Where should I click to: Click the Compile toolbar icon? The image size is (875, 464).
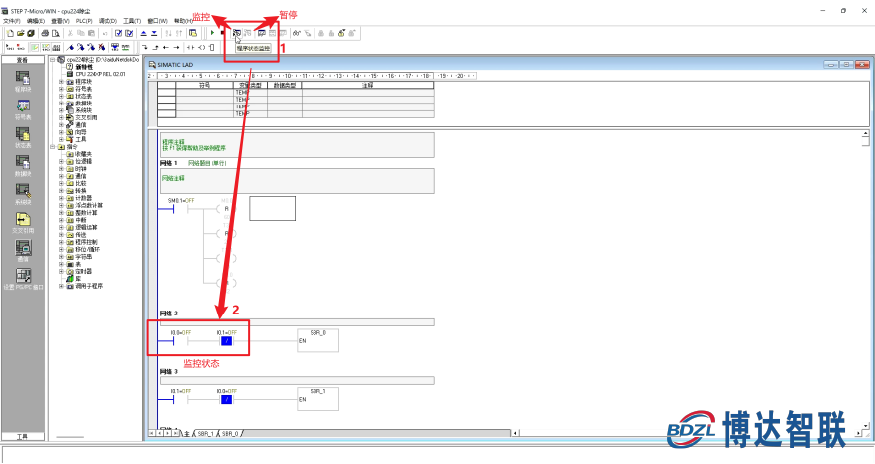point(118,34)
